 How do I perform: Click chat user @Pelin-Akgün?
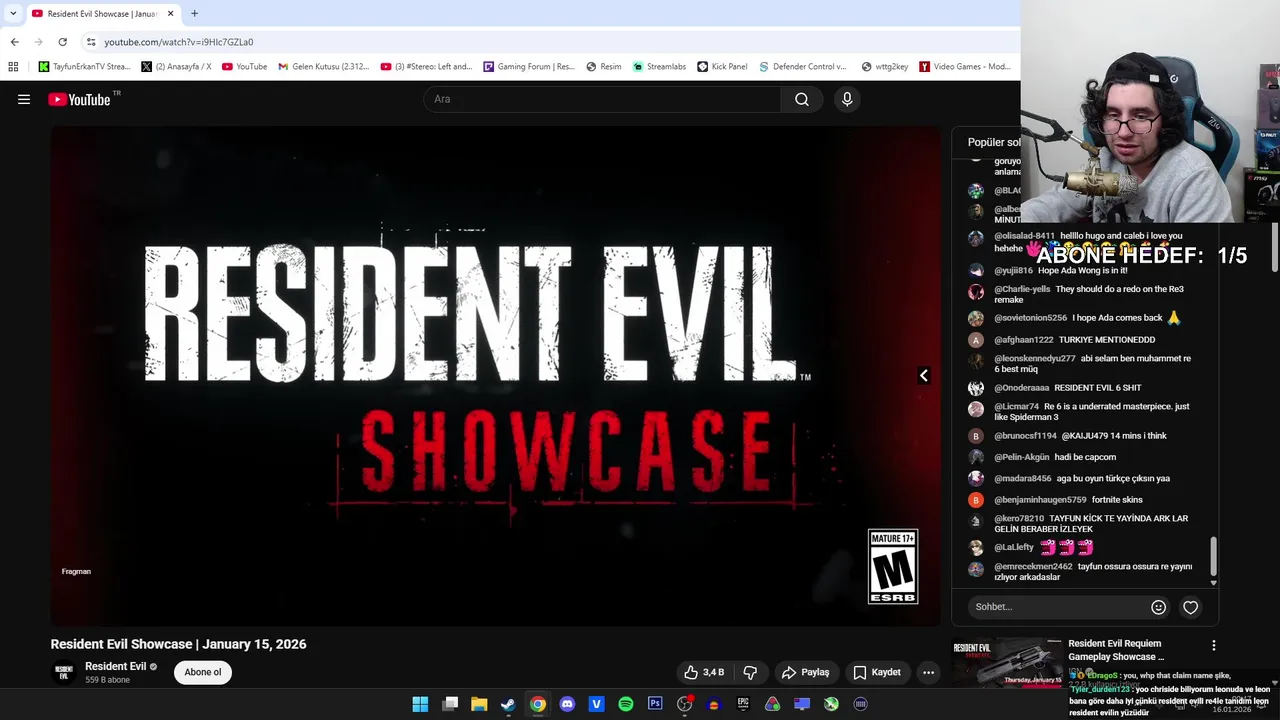pyautogui.click(x=1021, y=457)
